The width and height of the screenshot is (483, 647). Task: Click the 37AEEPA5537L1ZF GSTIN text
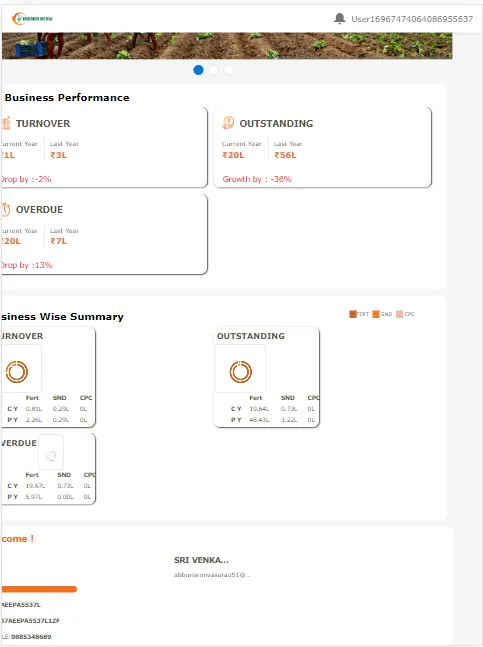coord(31,621)
